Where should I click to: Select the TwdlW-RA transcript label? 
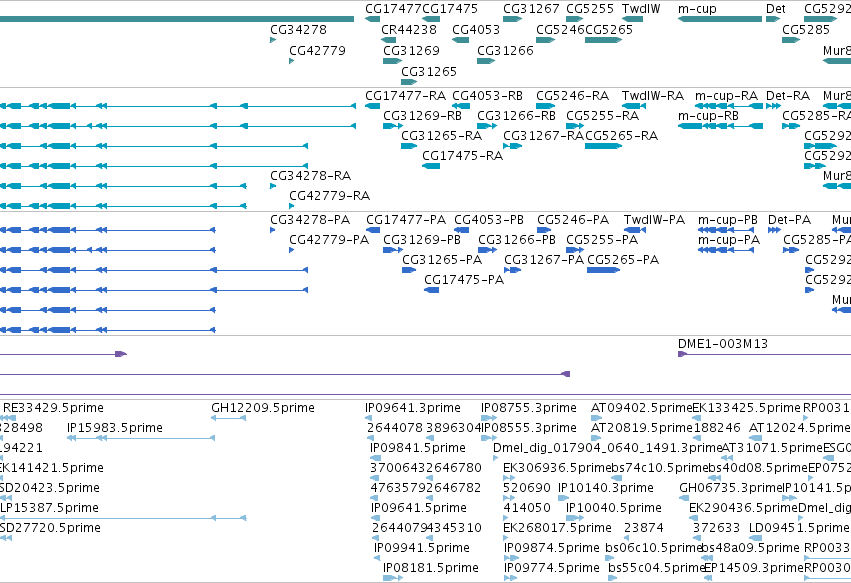tap(653, 96)
